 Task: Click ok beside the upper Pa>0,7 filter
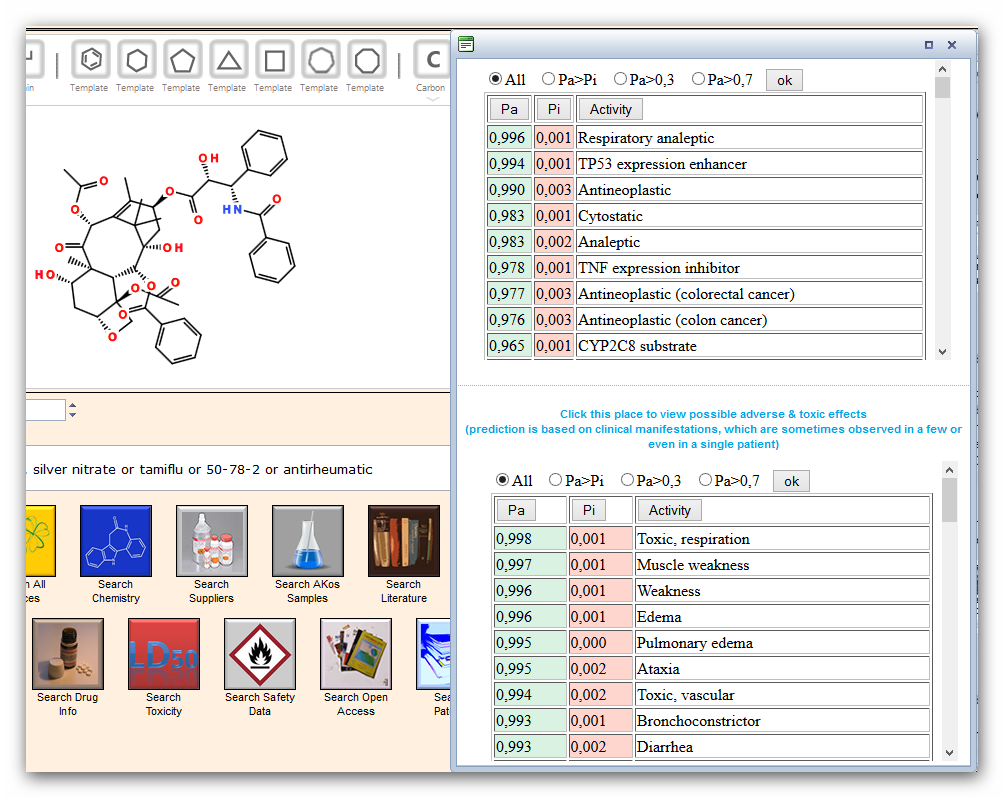coord(784,80)
